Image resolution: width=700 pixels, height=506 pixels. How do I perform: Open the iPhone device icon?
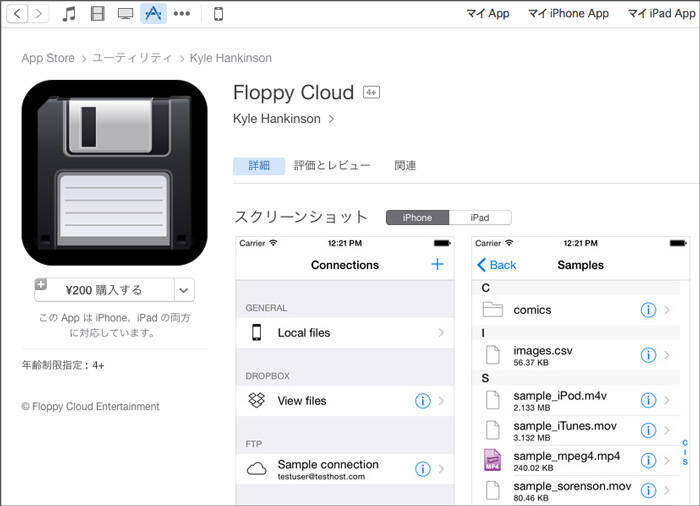coord(218,14)
